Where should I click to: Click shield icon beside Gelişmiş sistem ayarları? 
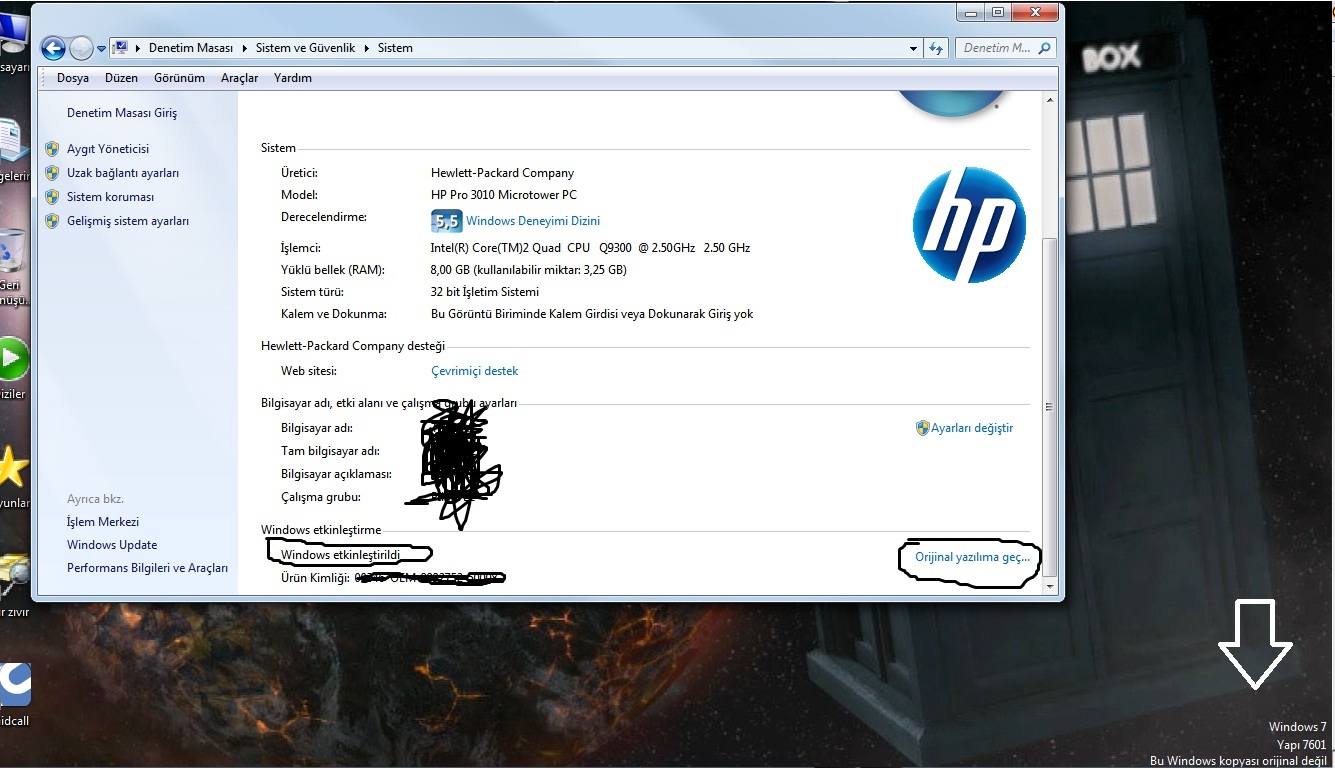(x=52, y=221)
